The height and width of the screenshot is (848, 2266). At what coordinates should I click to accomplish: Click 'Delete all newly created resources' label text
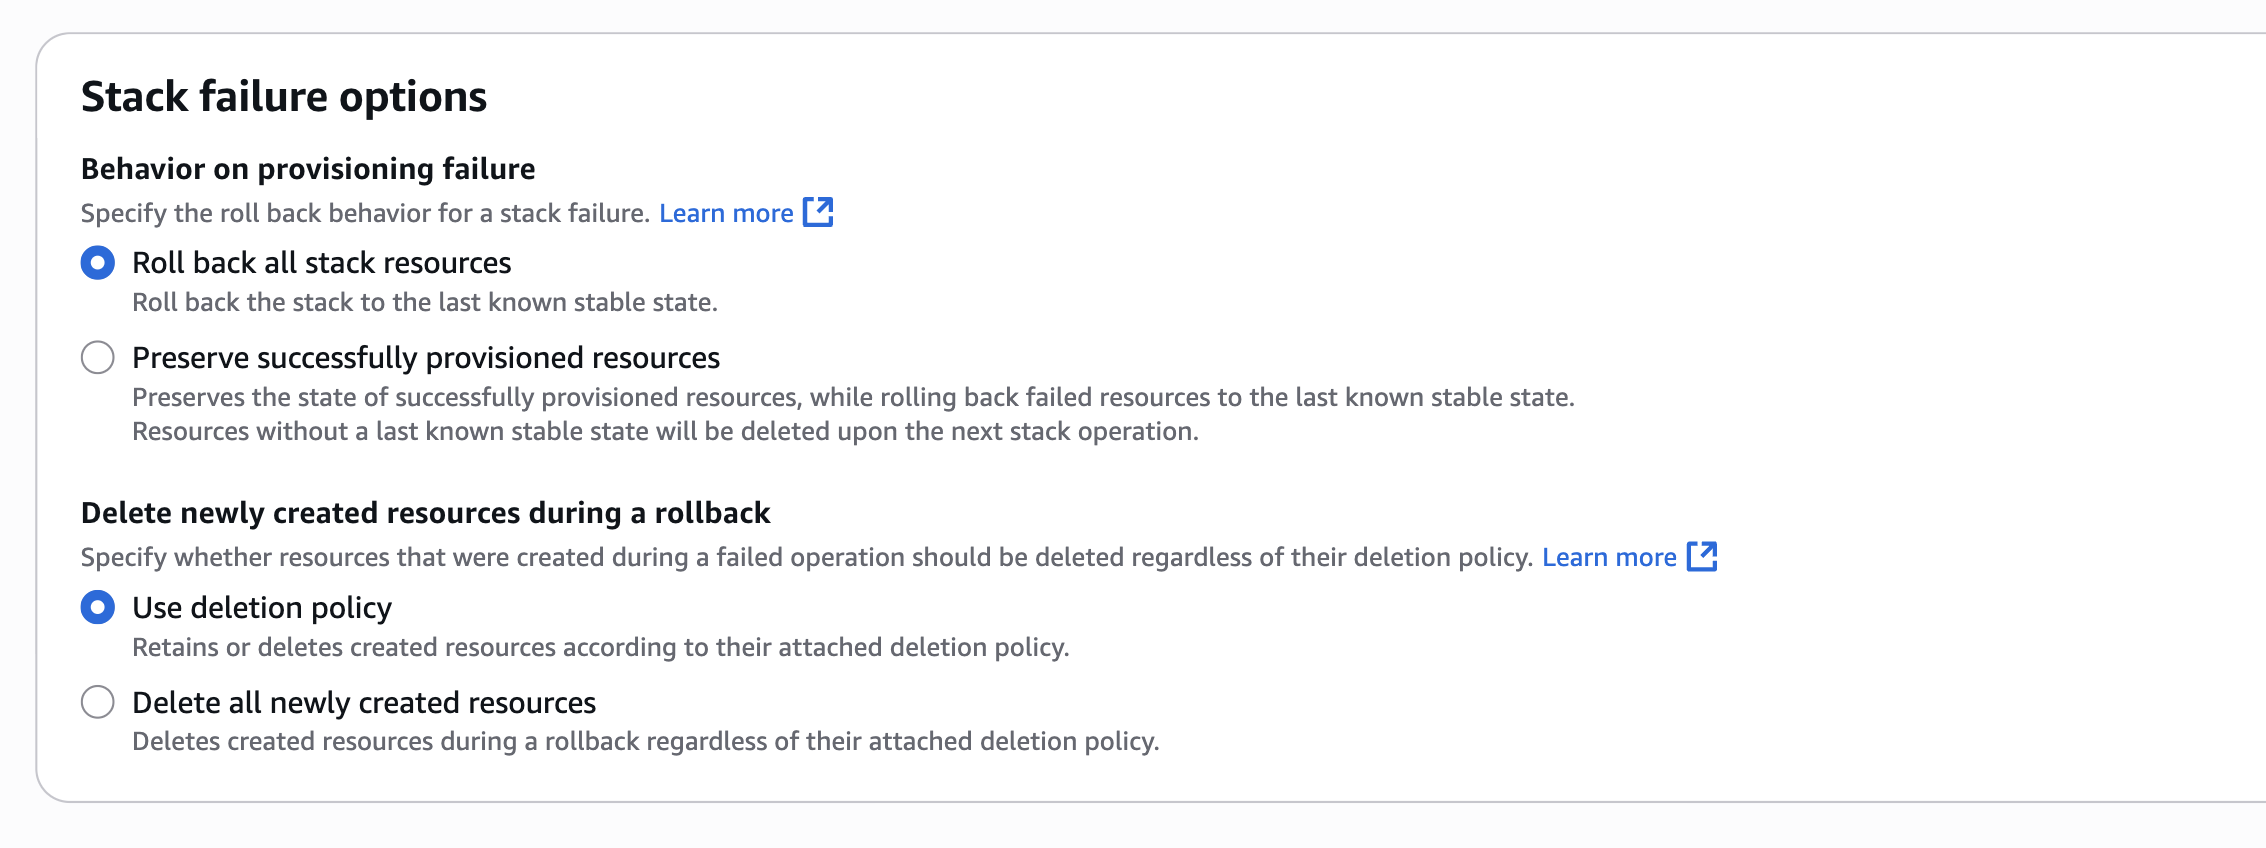coord(364,703)
